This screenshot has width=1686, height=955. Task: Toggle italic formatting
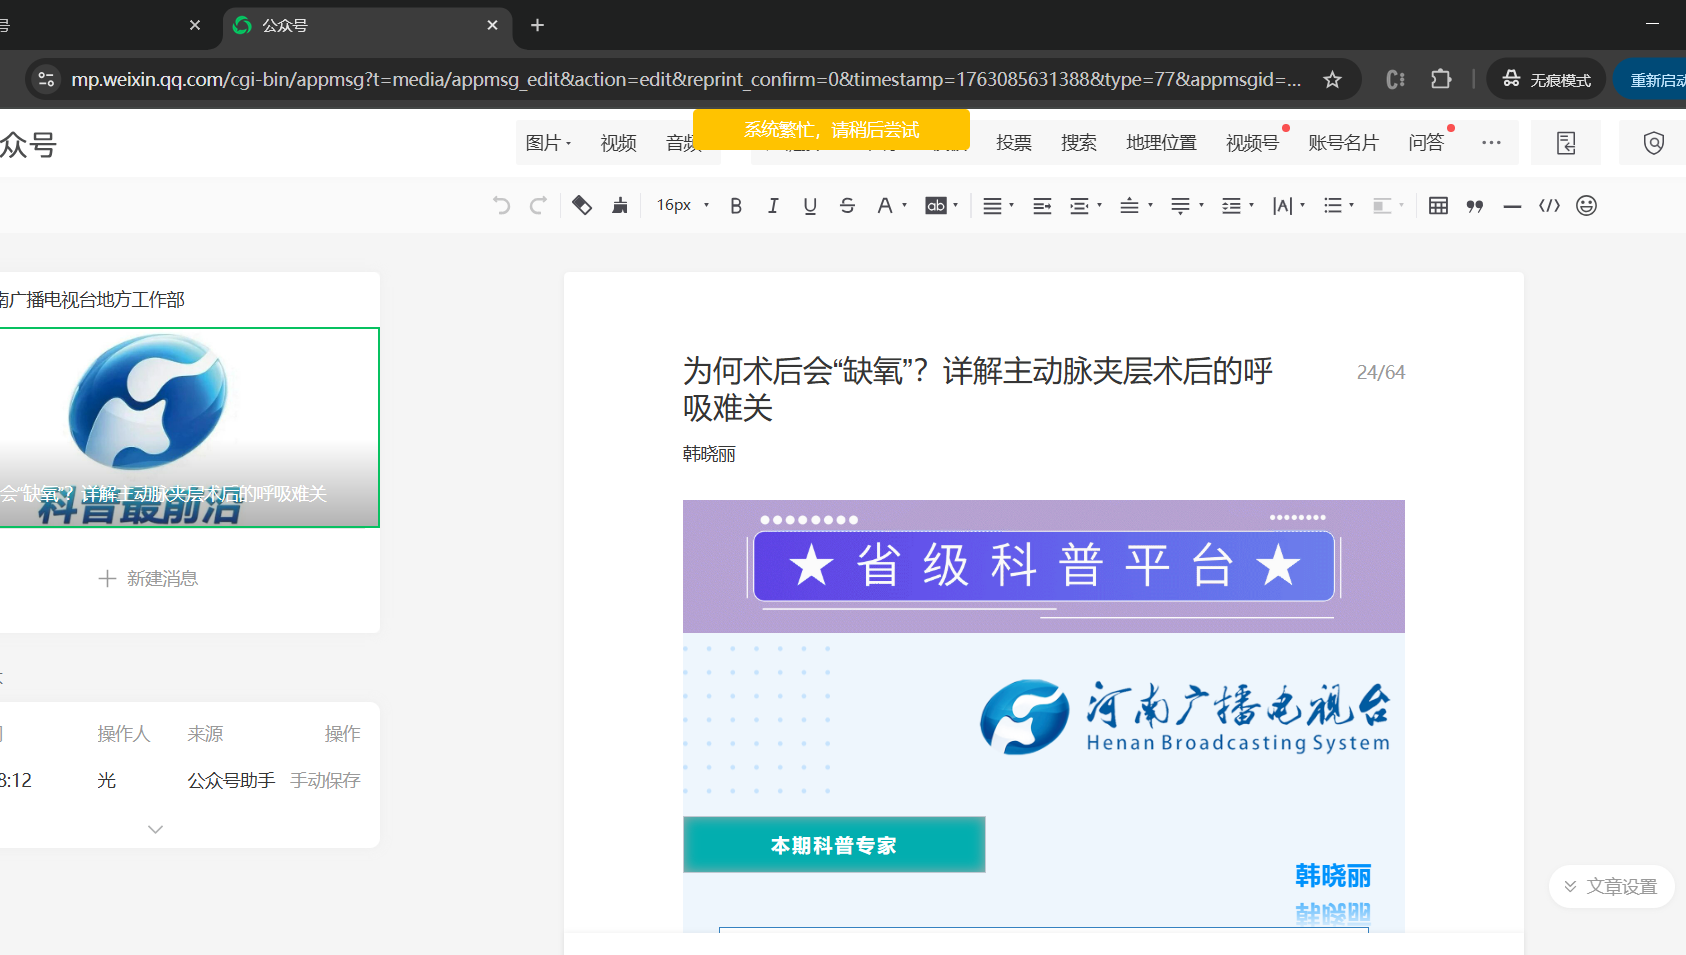click(x=773, y=206)
